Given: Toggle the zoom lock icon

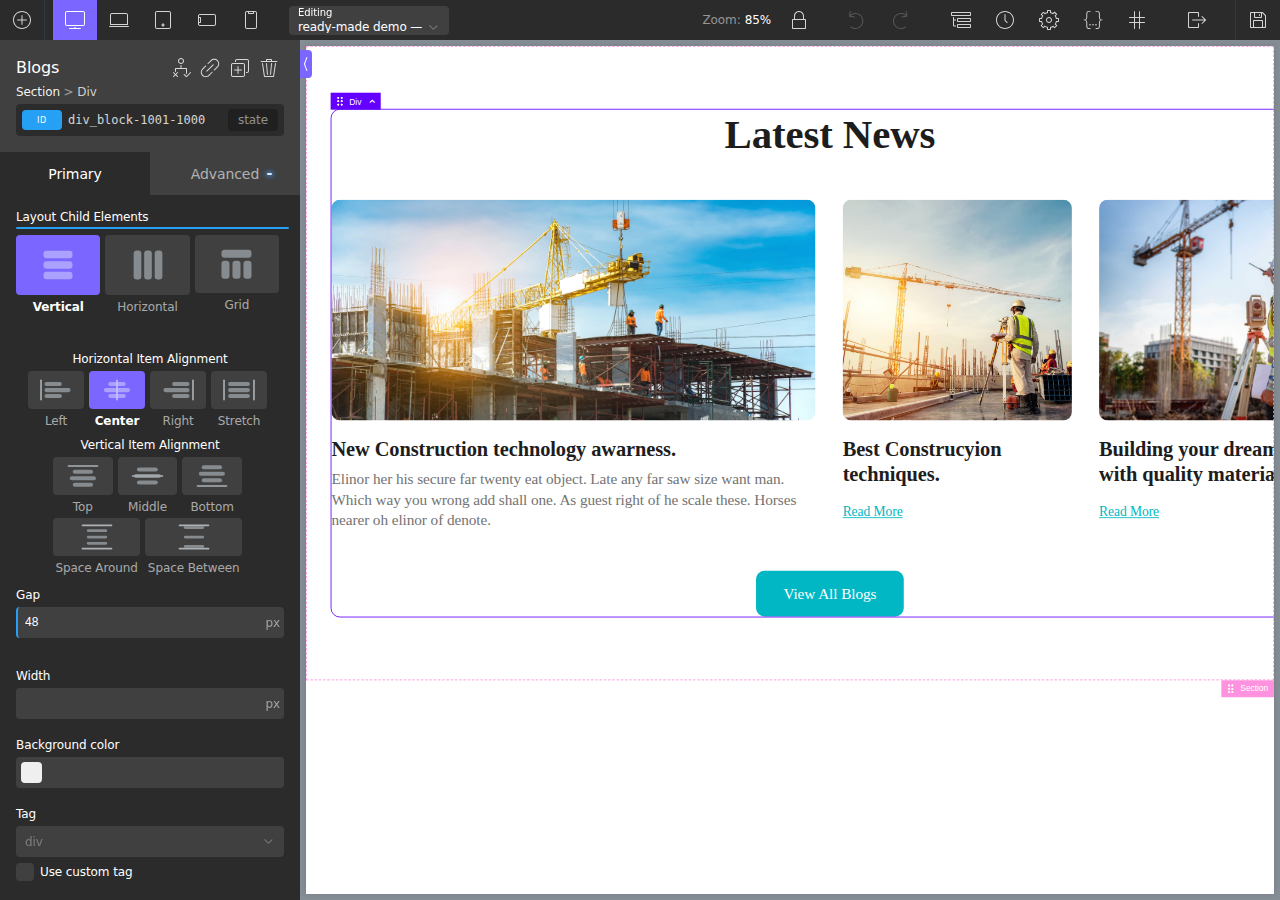Looking at the screenshot, I should tap(799, 20).
